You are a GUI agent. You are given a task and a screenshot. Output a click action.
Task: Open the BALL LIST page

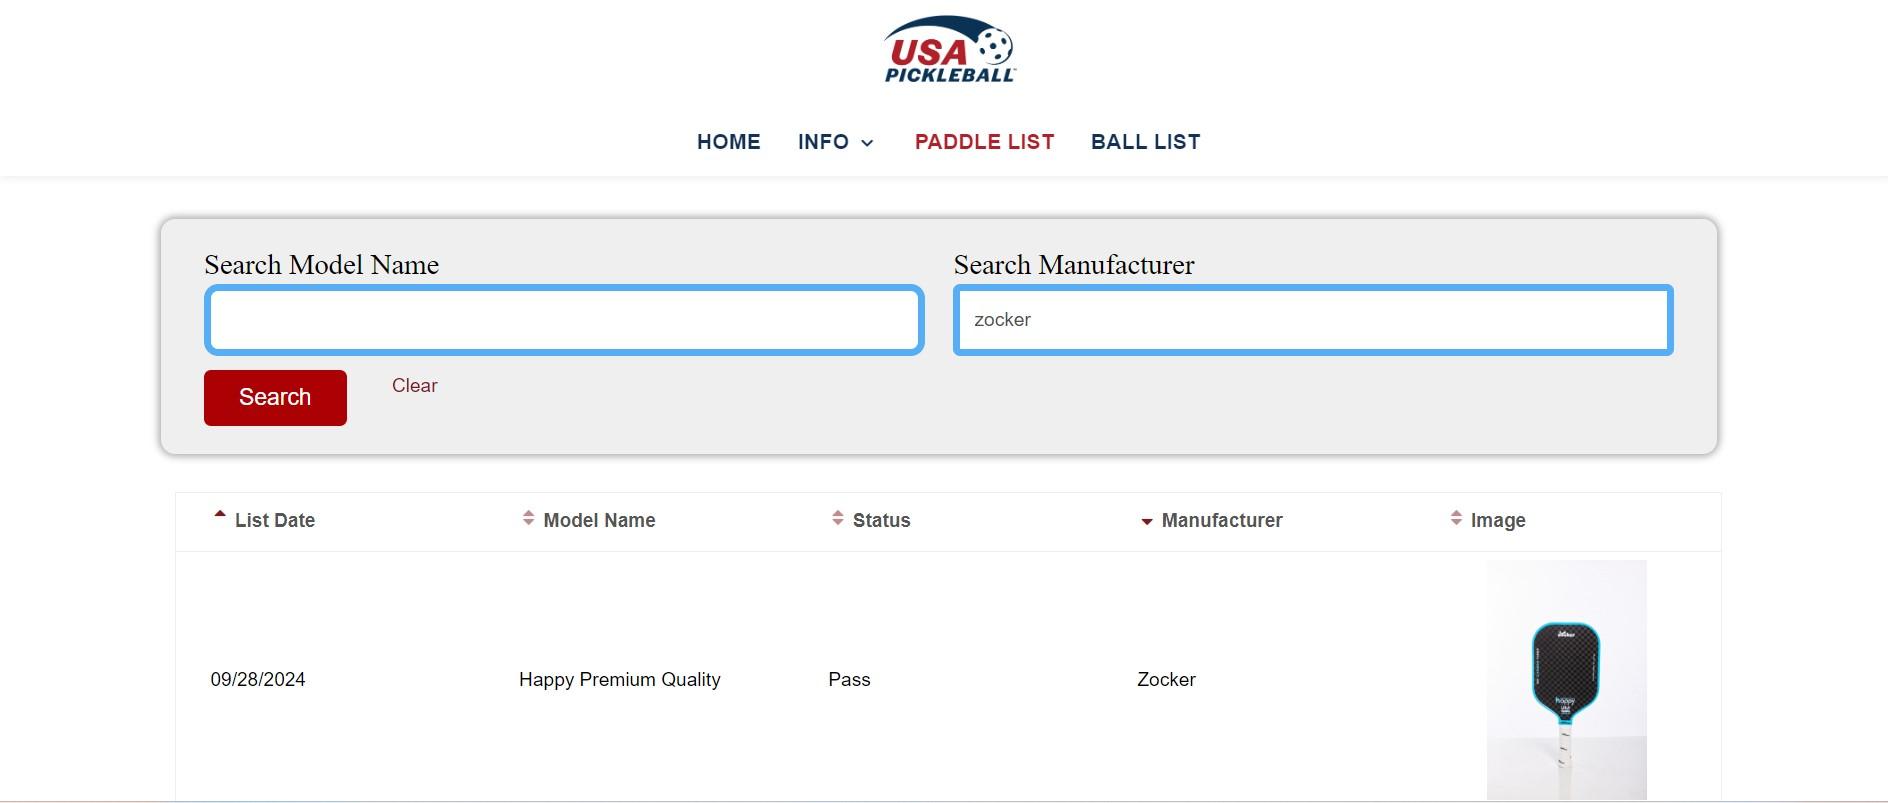(1145, 142)
